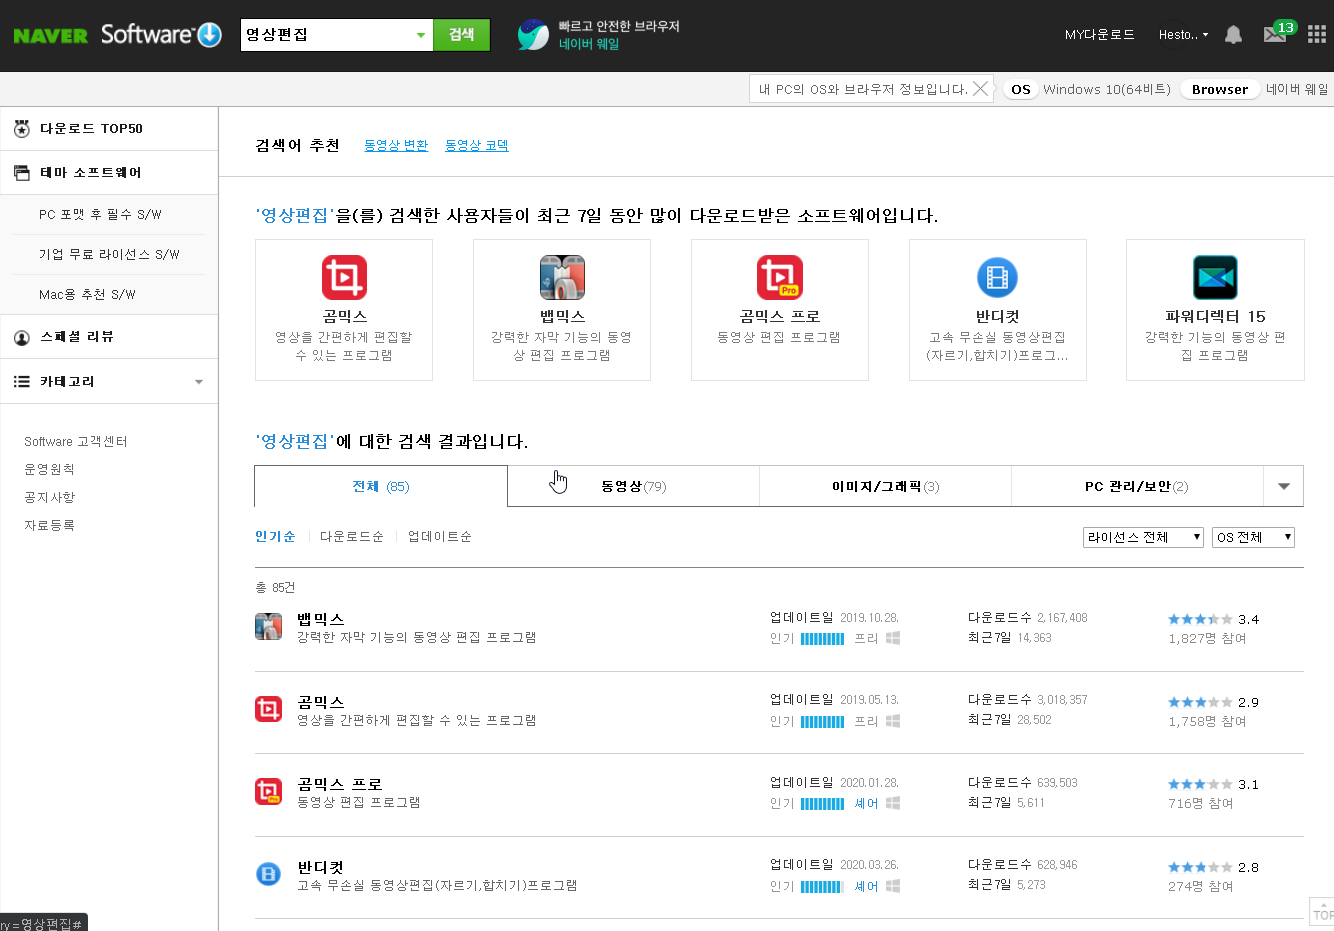Screen dimensions: 1334x931
Task: Open the apps grid icon
Action: [1316, 35]
